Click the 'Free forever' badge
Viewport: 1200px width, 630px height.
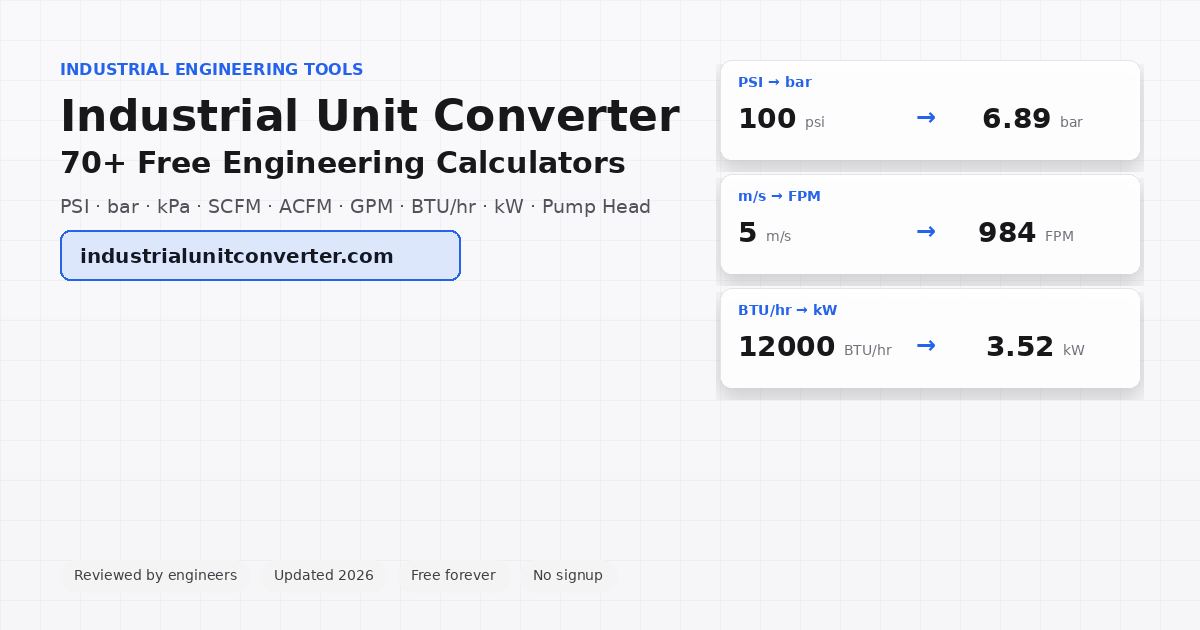pyautogui.click(x=453, y=575)
